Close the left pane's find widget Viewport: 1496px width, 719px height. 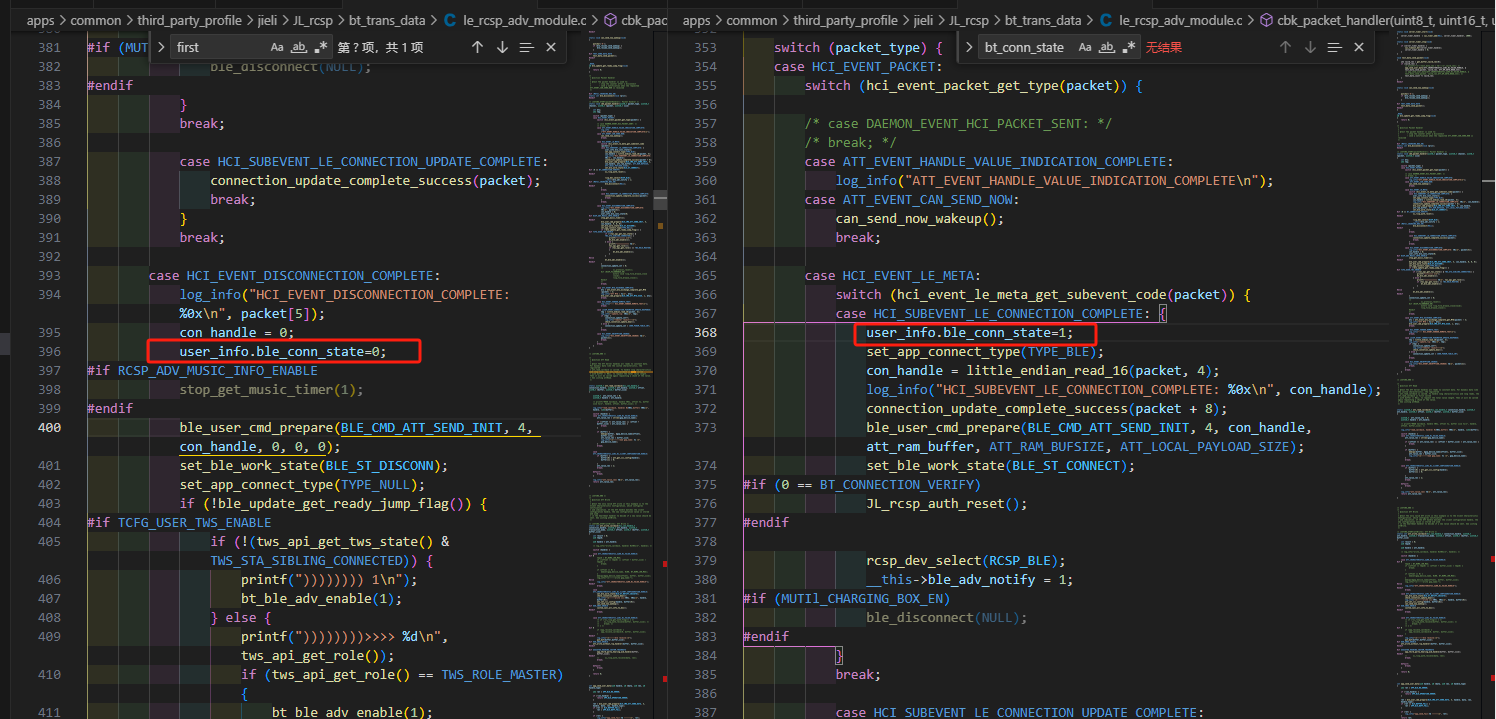(x=551, y=47)
